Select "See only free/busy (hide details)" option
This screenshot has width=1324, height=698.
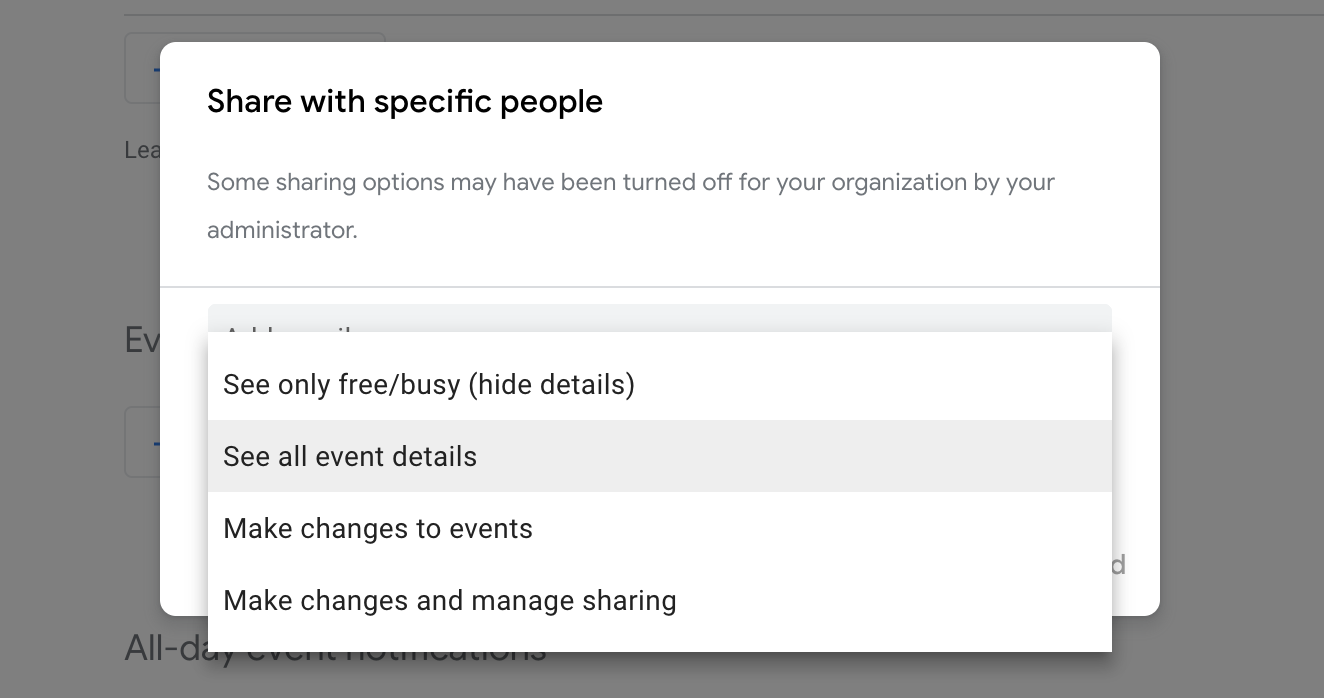click(x=429, y=385)
